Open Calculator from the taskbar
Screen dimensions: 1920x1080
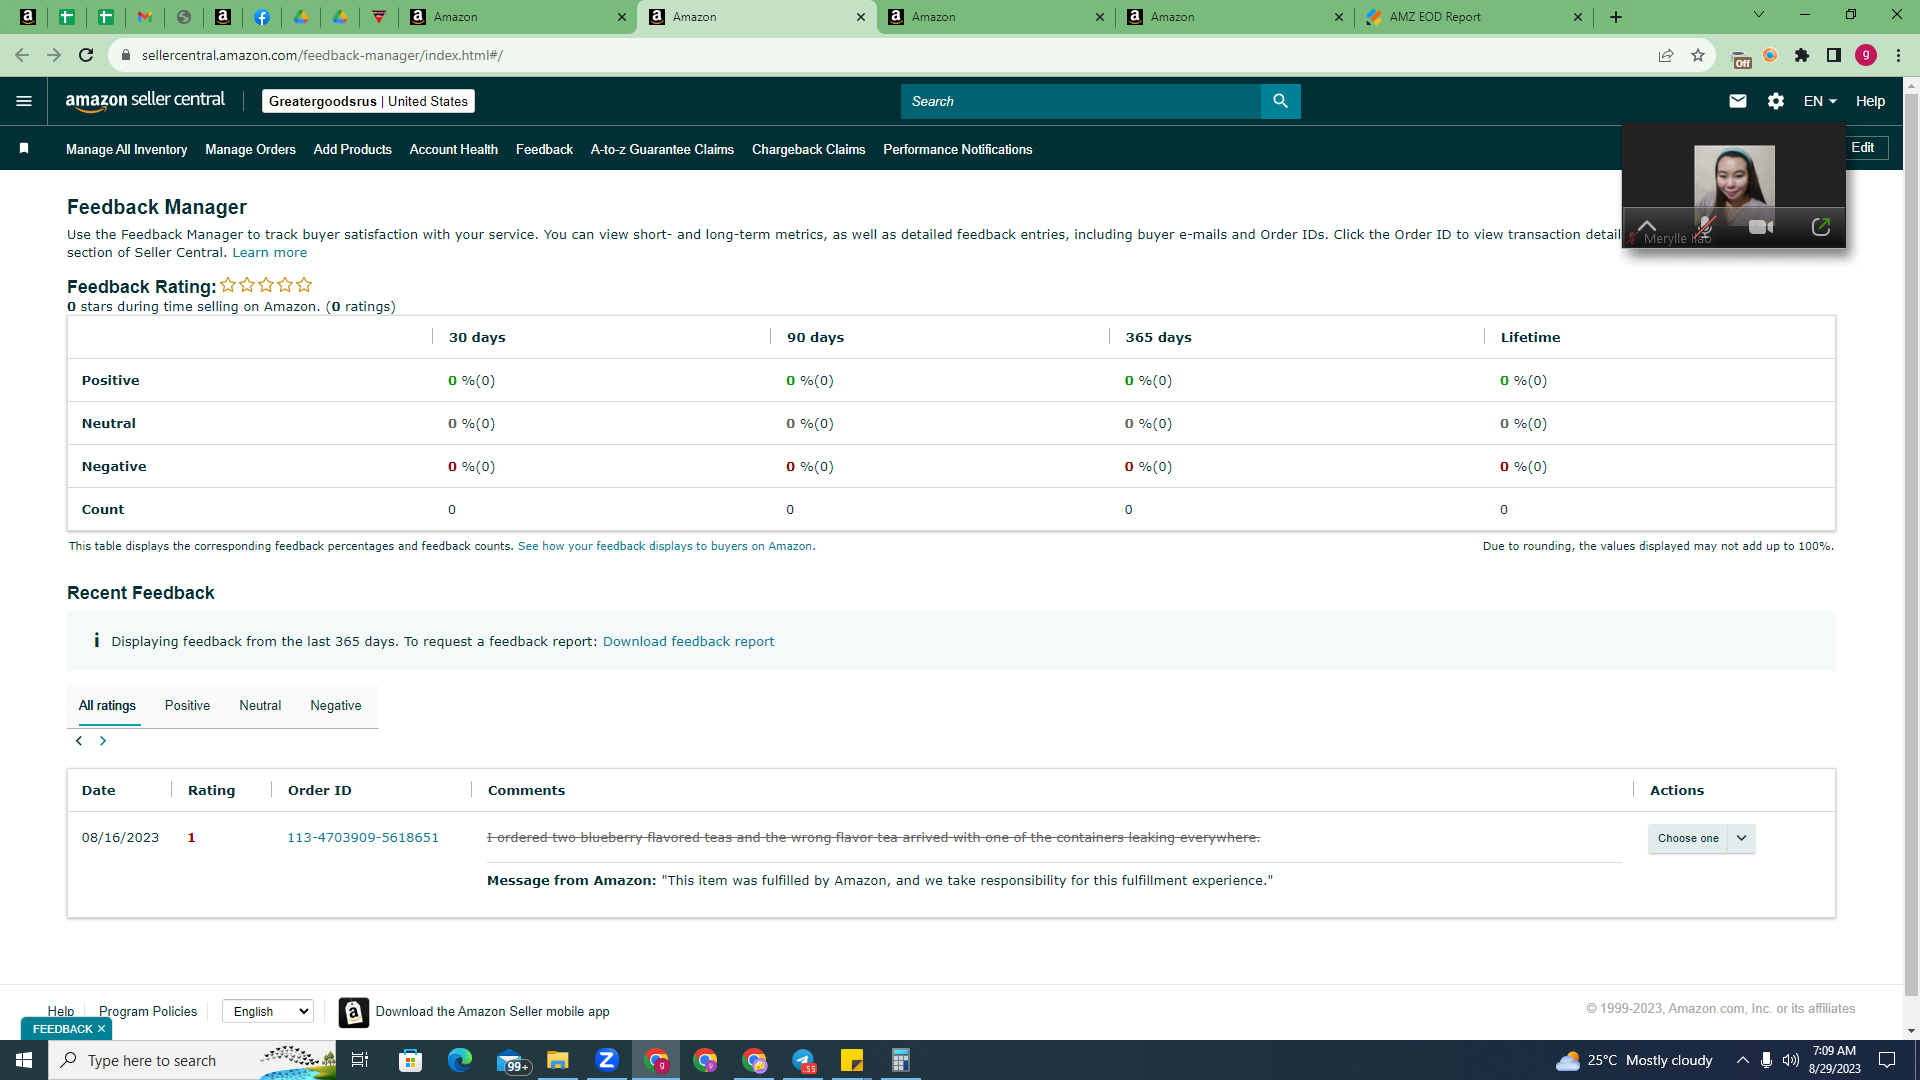[x=901, y=1060]
